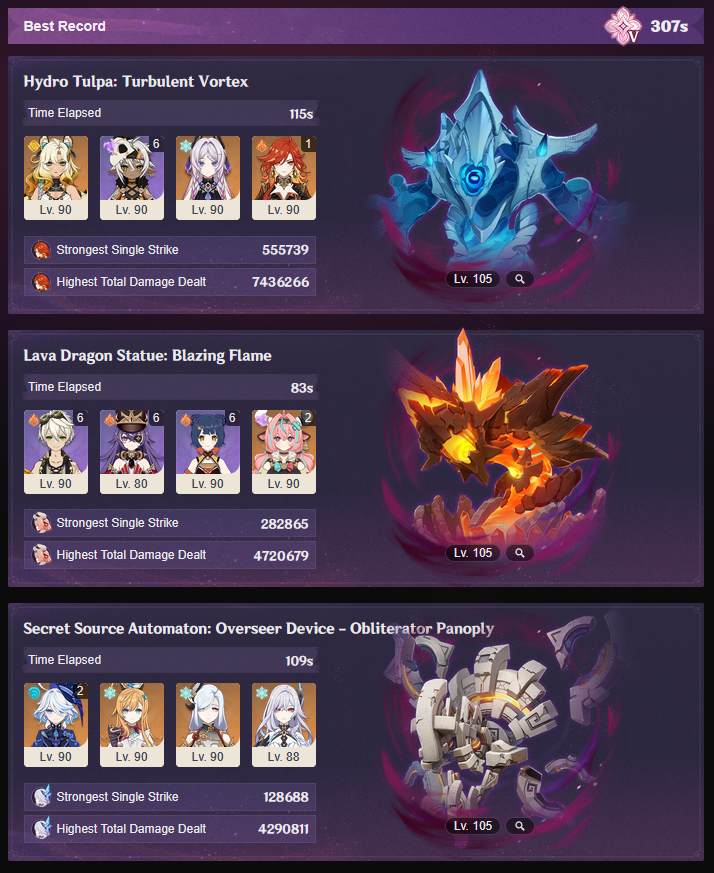Click the magnifier icon under Secret Source Automaton
The height and width of the screenshot is (873, 714).
520,826
